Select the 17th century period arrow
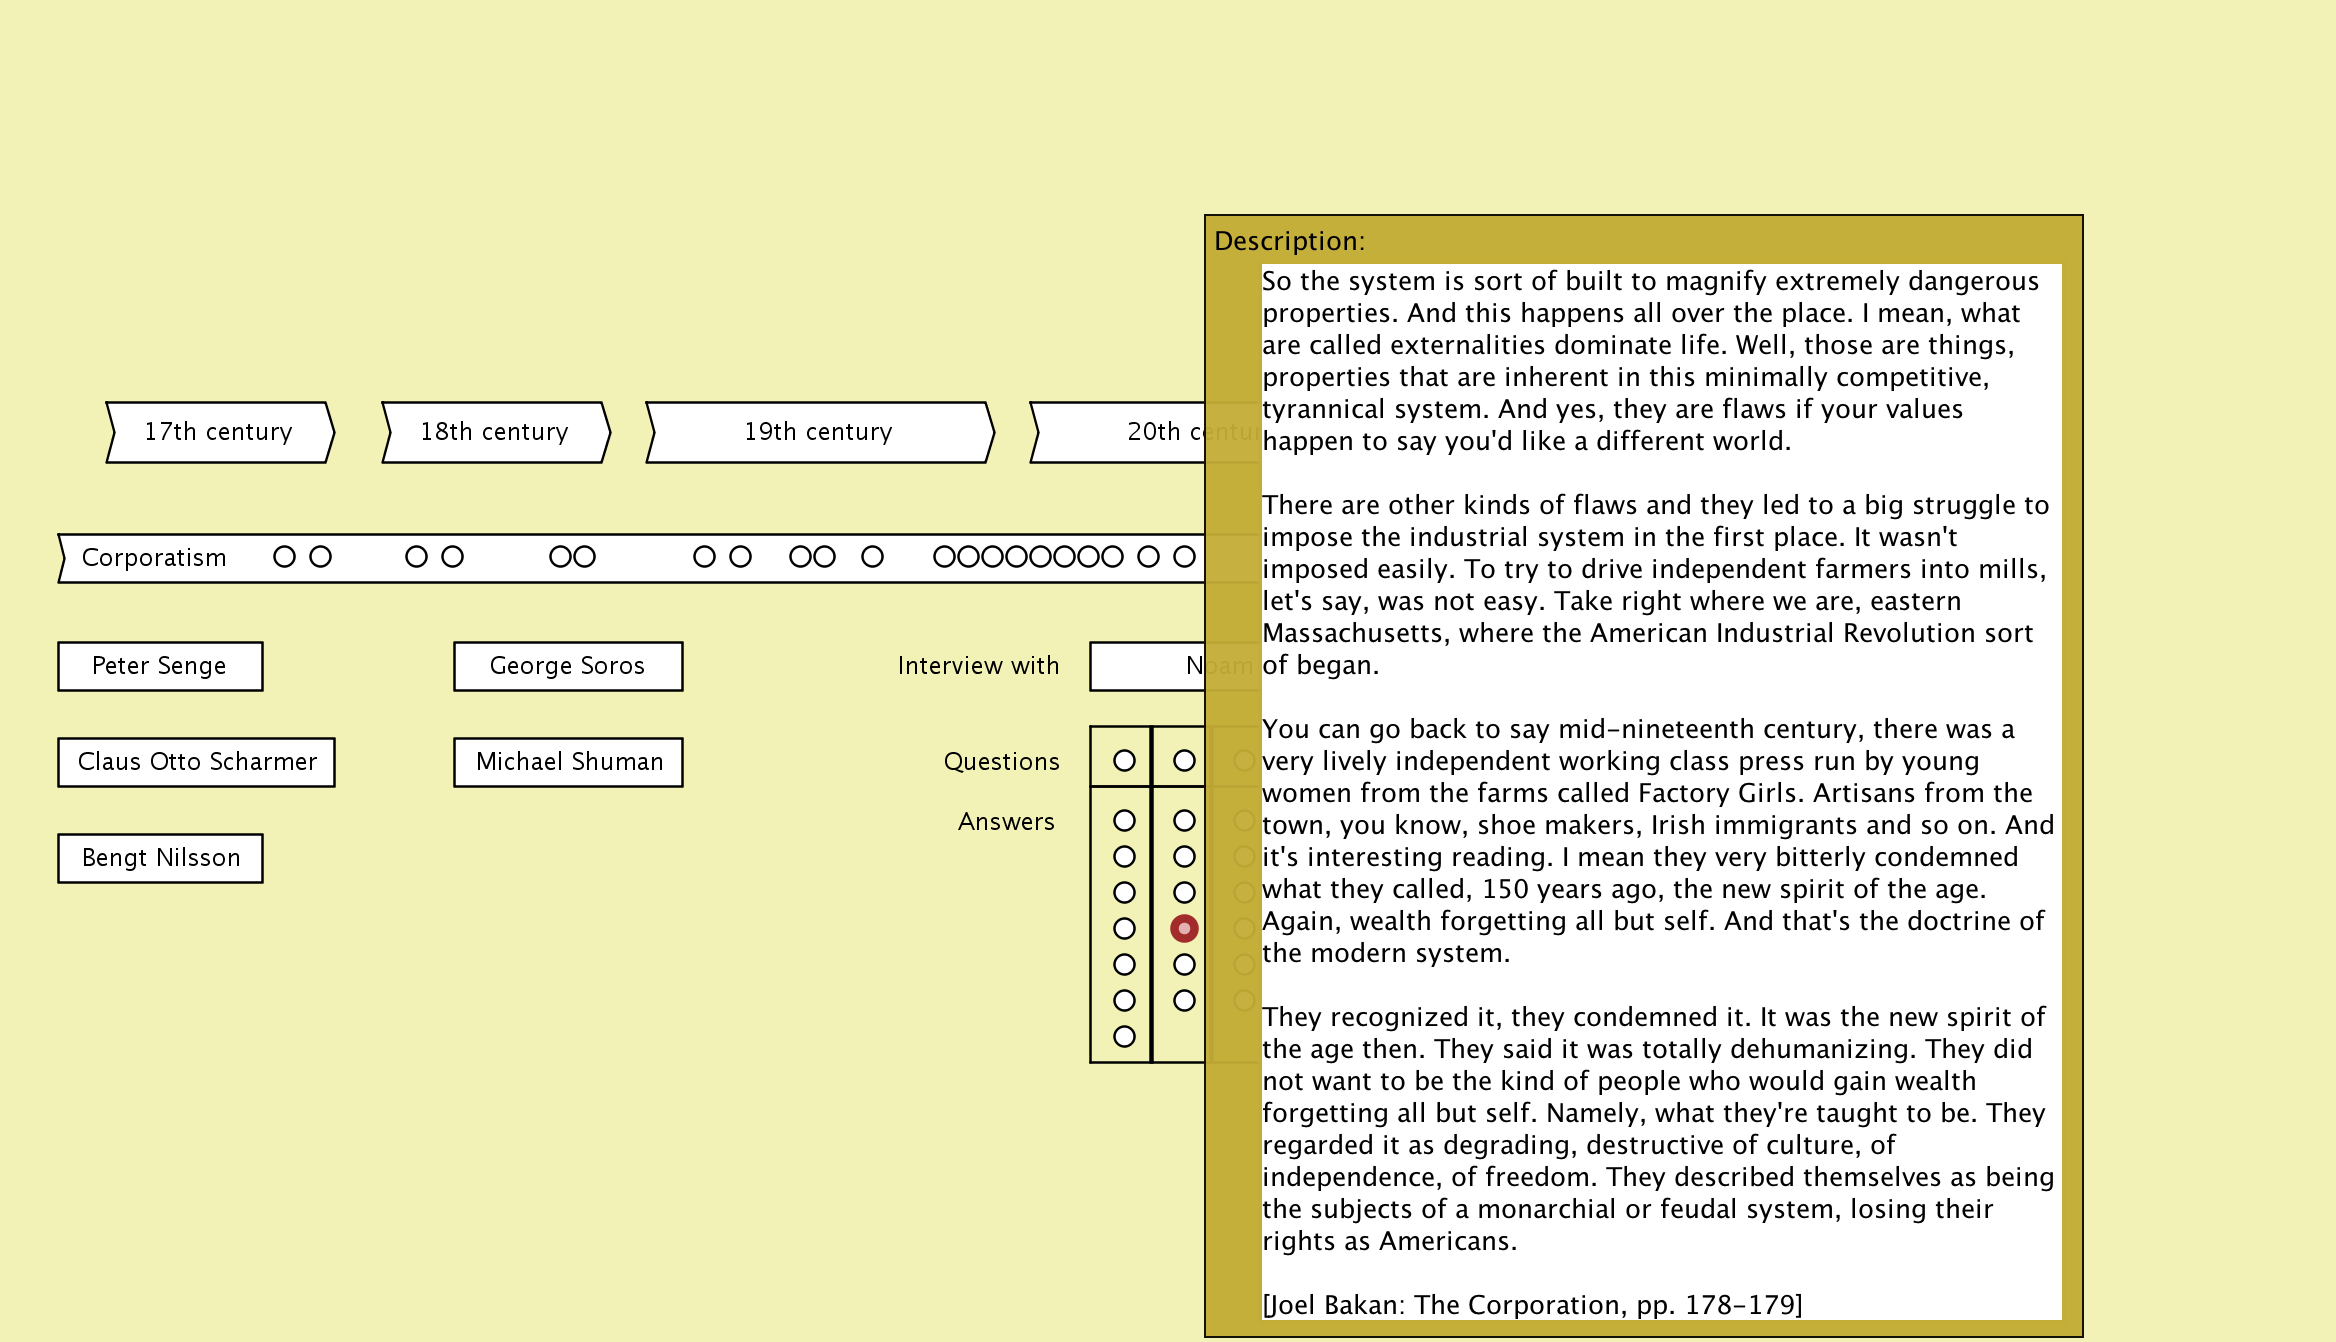The image size is (2336, 1342). click(x=219, y=432)
